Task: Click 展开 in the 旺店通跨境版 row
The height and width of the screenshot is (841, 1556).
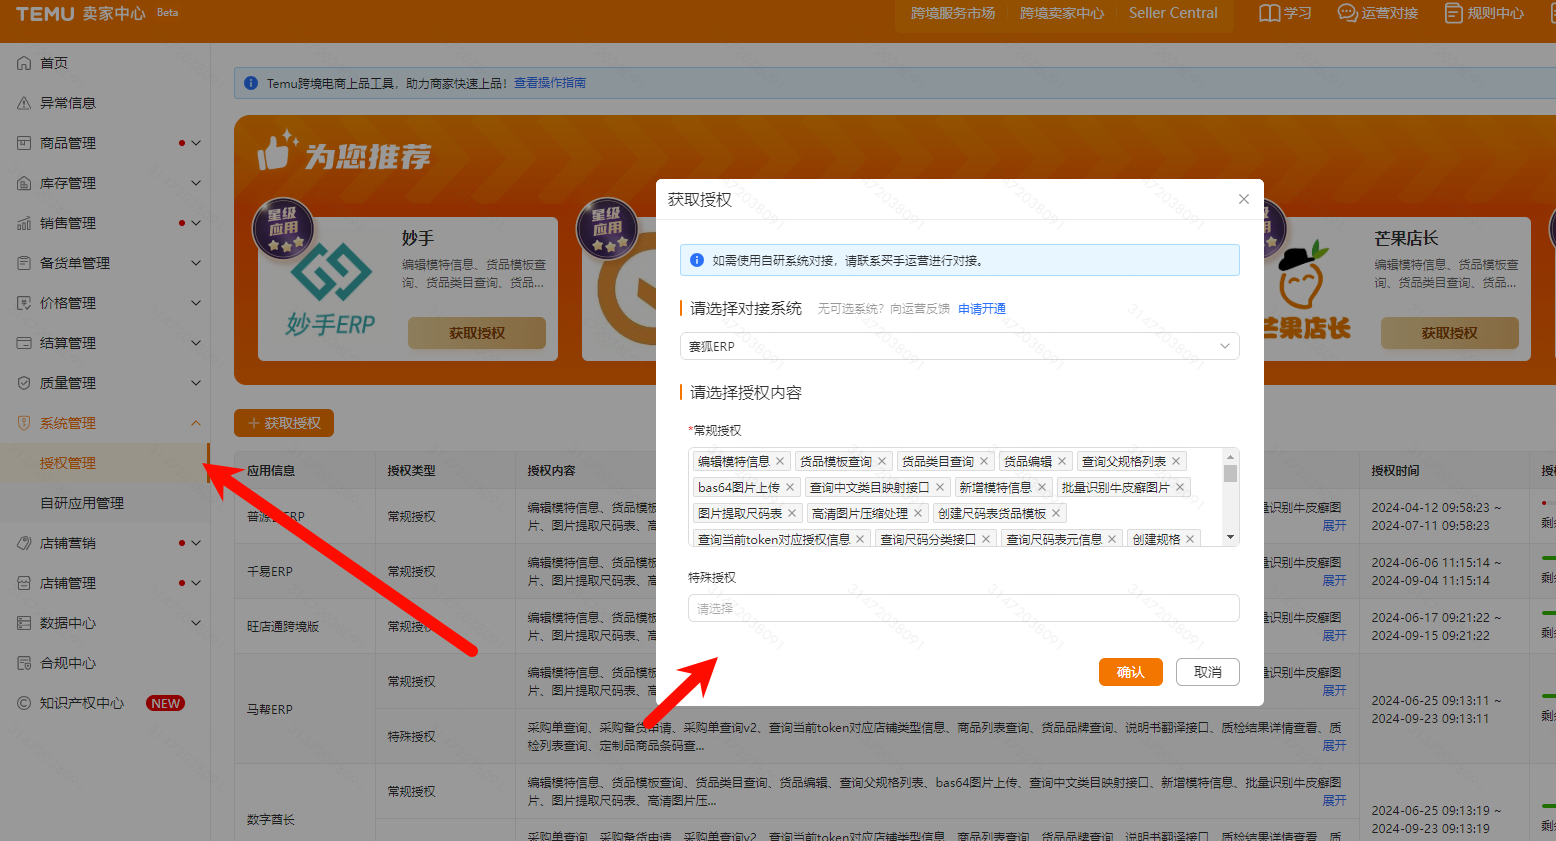Action: pos(1335,635)
